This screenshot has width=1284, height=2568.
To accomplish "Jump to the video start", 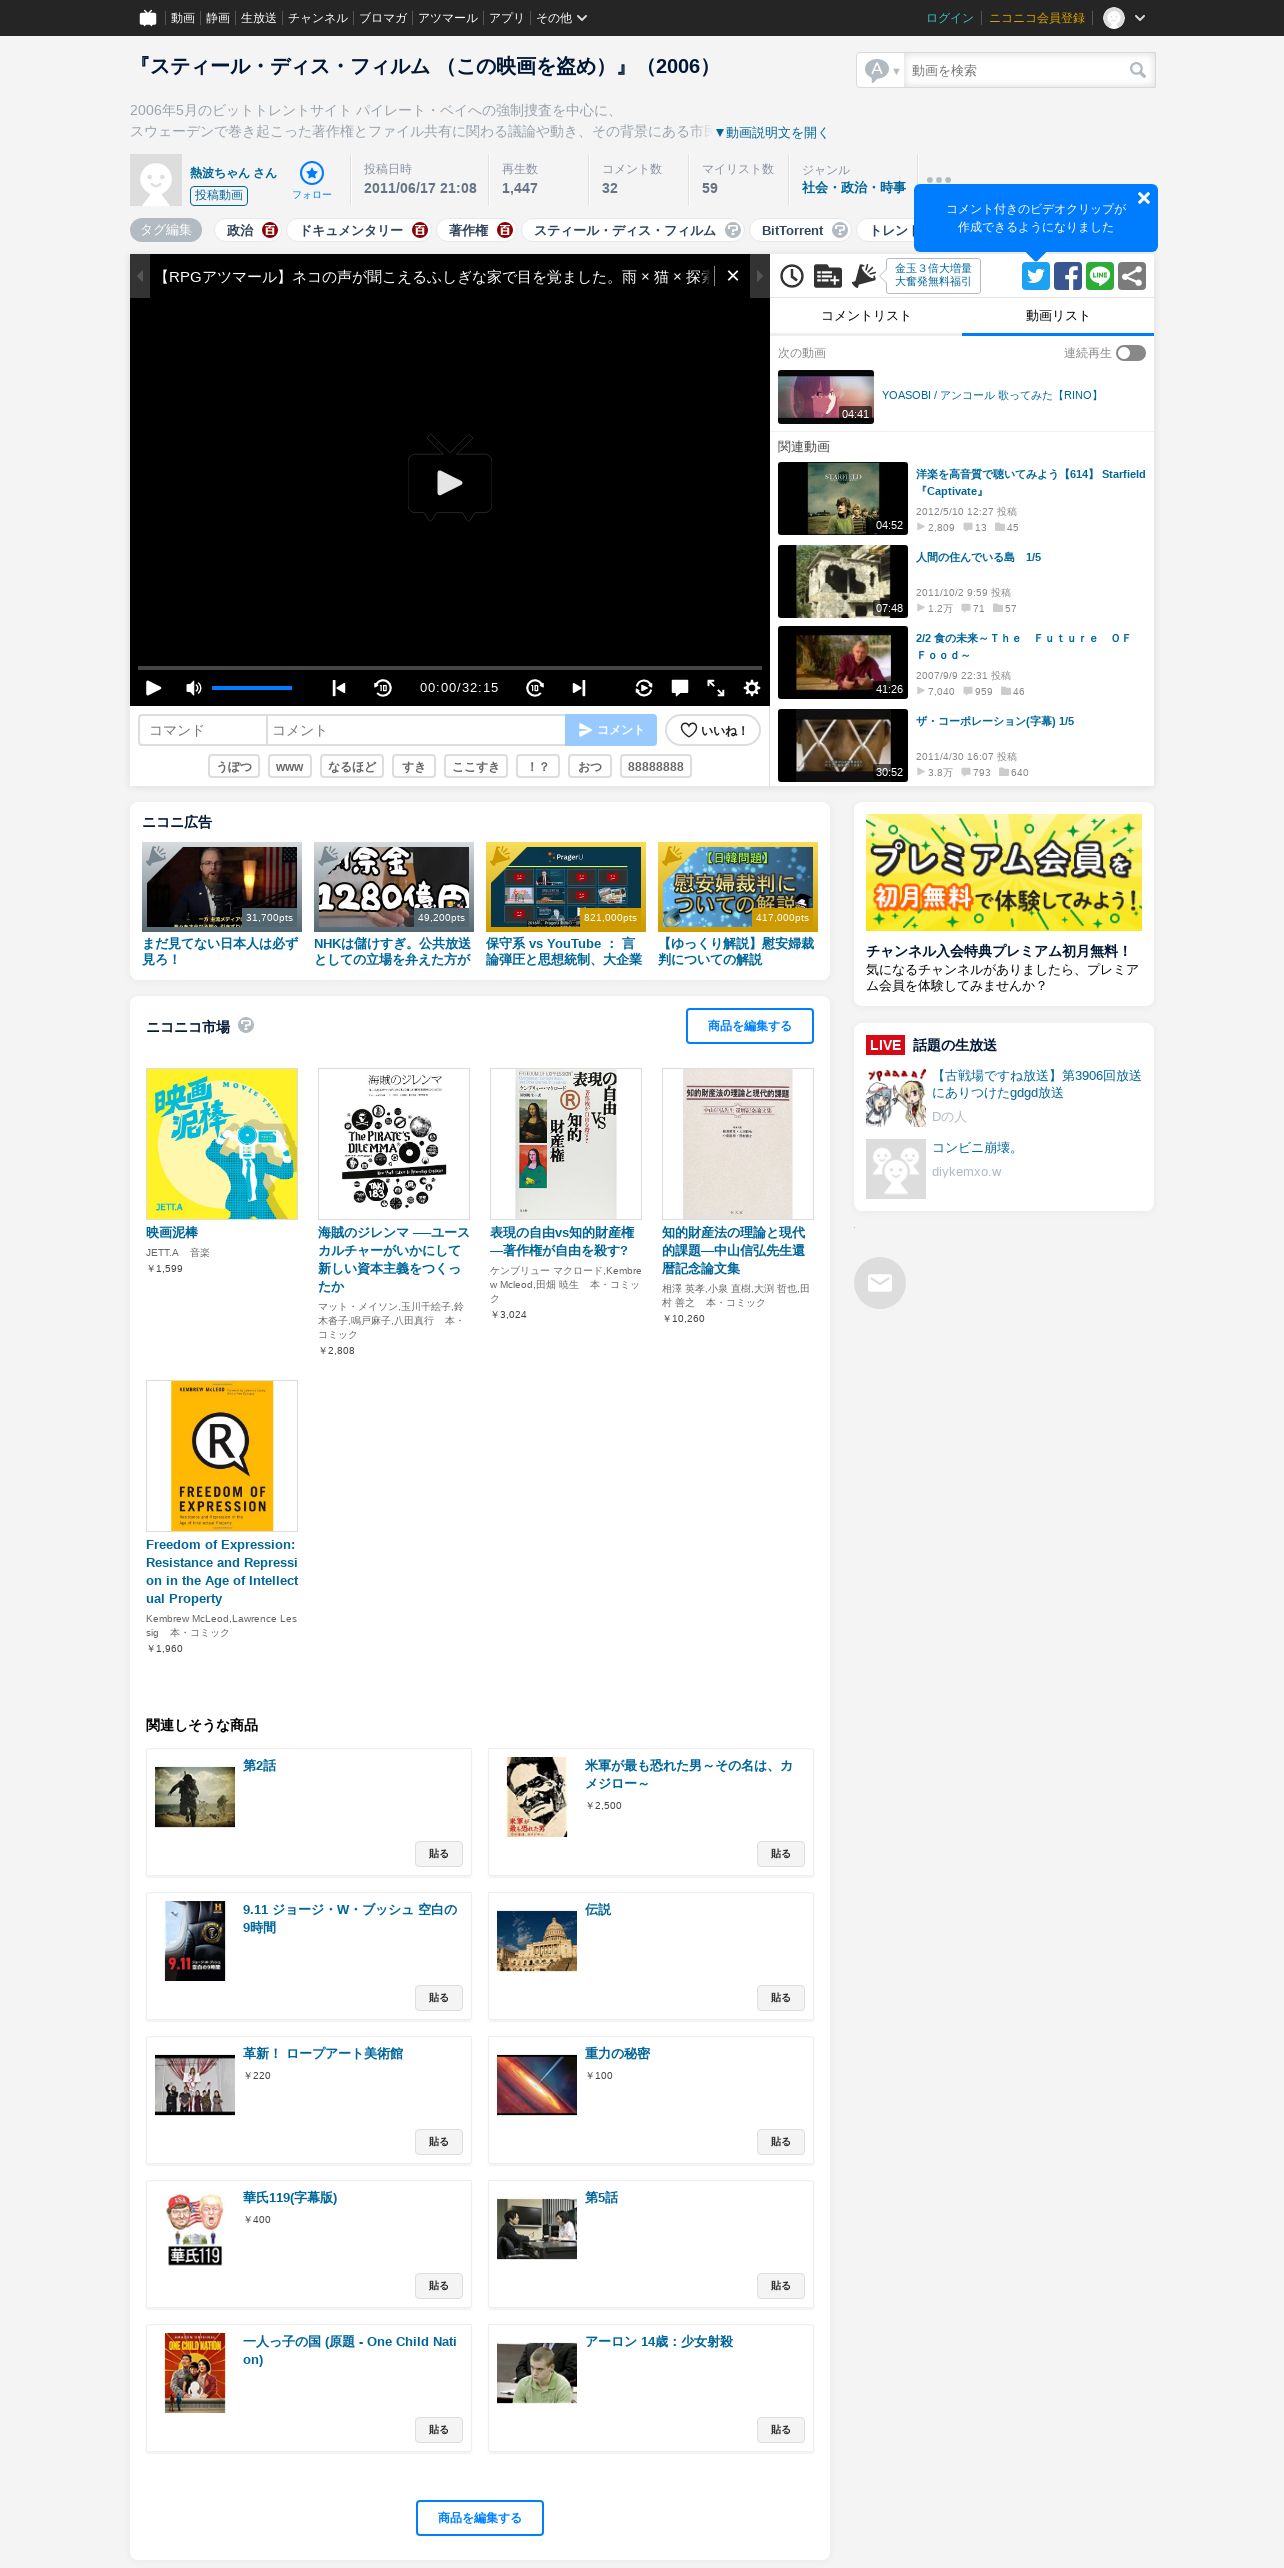I will 339,688.
